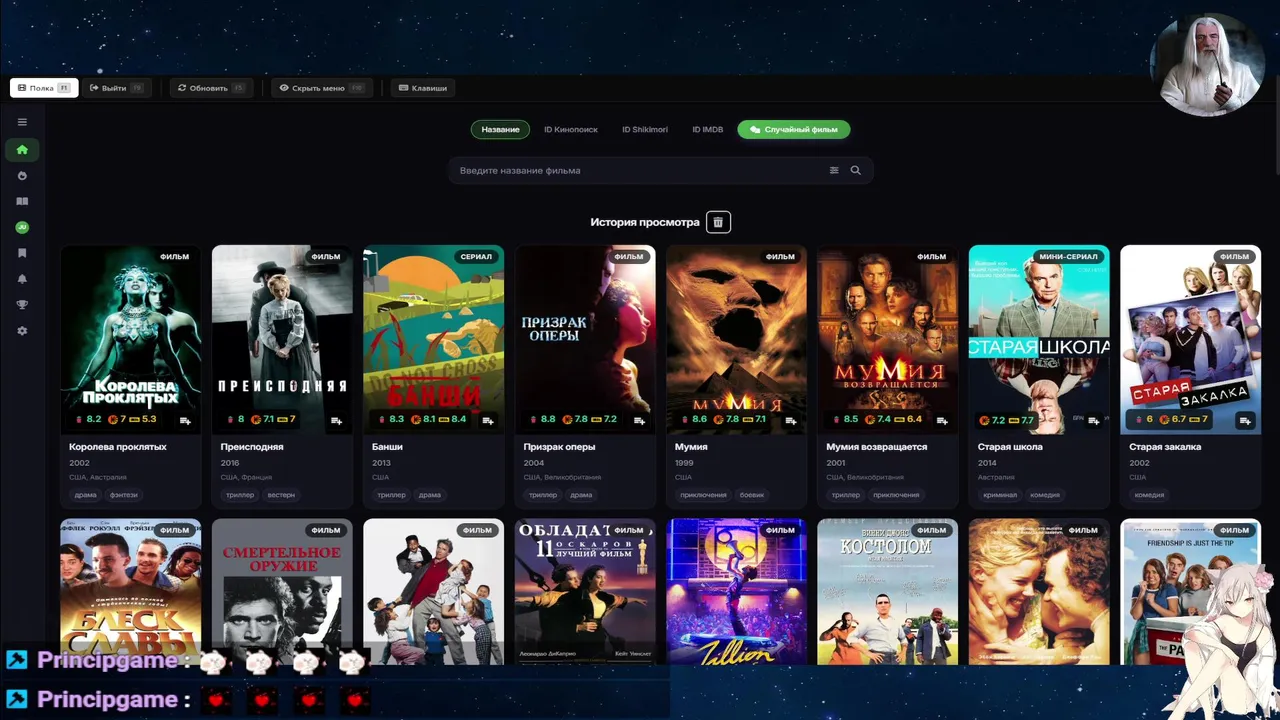The height and width of the screenshot is (720, 1280).
Task: Click the year 2013 under Банши
Action: [x=382, y=463]
